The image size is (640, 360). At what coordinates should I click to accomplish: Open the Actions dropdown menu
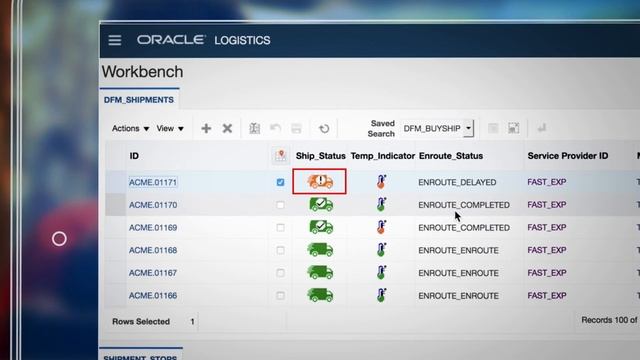click(131, 129)
